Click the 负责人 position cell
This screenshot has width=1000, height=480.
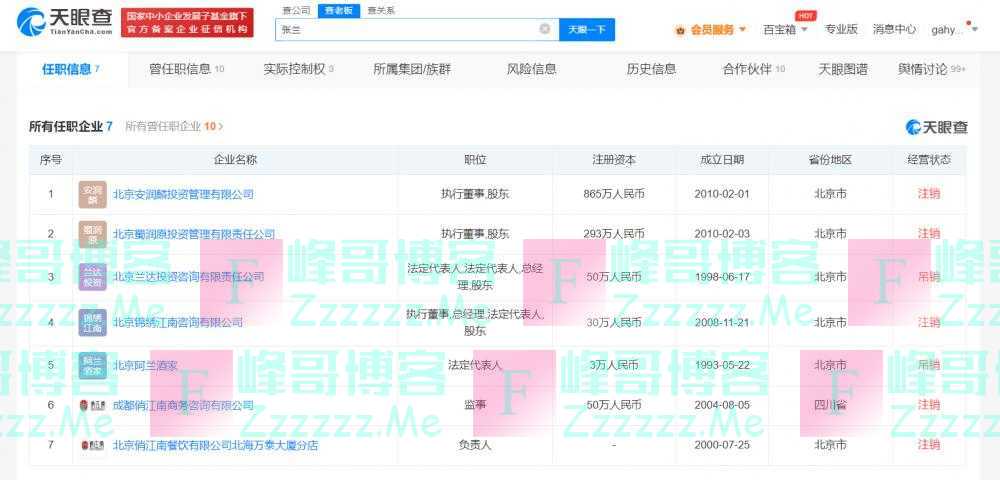click(x=475, y=445)
